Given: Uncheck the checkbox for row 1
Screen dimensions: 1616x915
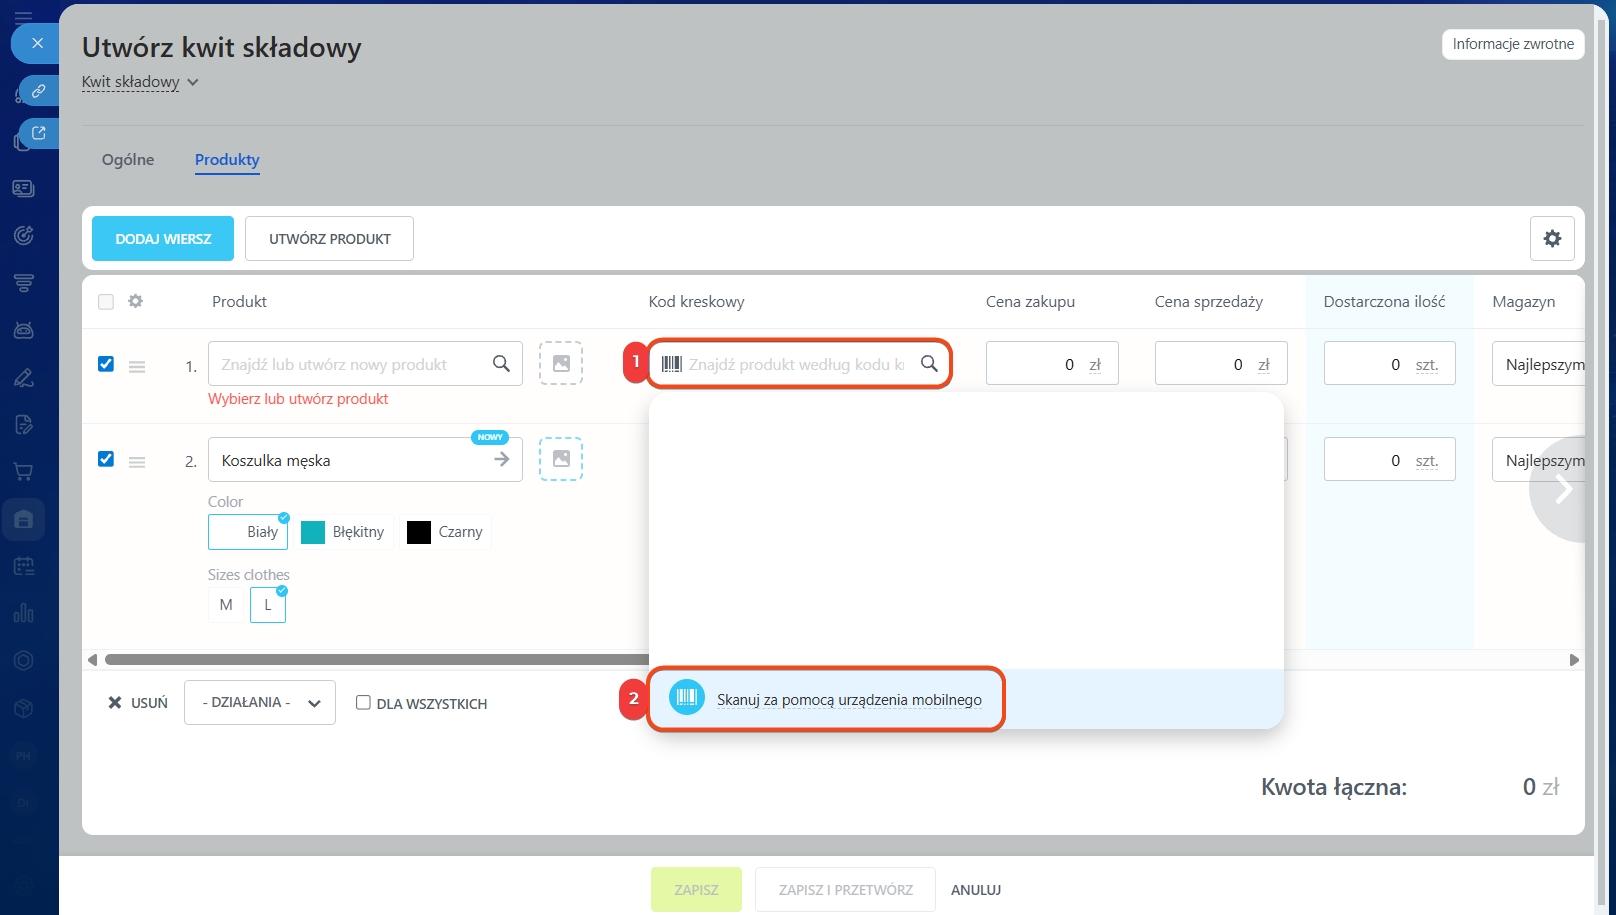Looking at the screenshot, I should point(106,364).
